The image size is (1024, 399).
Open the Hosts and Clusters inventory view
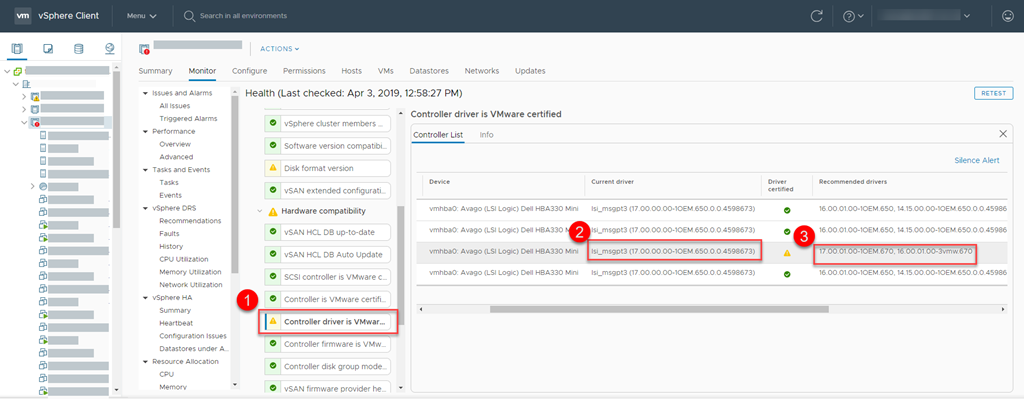coord(17,49)
